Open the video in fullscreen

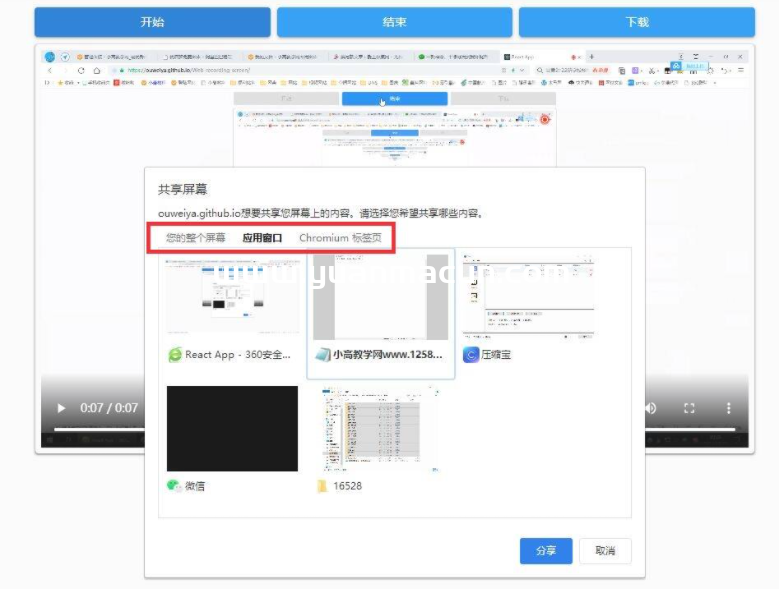click(x=689, y=408)
